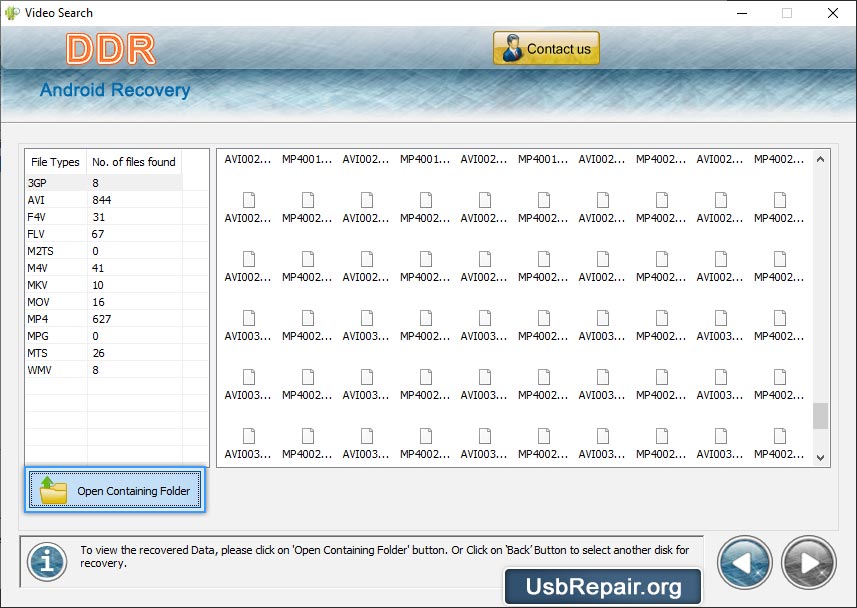
Task: Click the file list scrollbar down arrow
Action: point(820,458)
